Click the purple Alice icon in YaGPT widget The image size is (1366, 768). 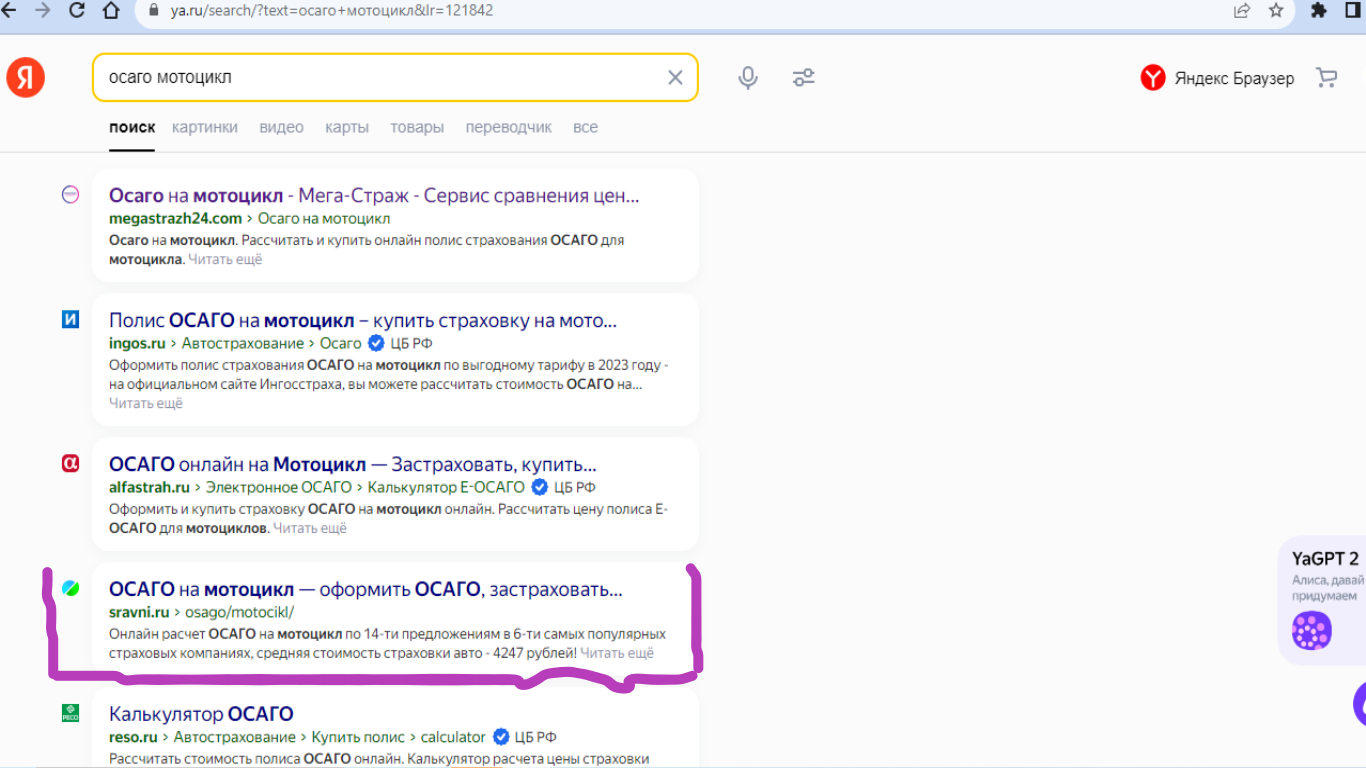pos(1311,631)
